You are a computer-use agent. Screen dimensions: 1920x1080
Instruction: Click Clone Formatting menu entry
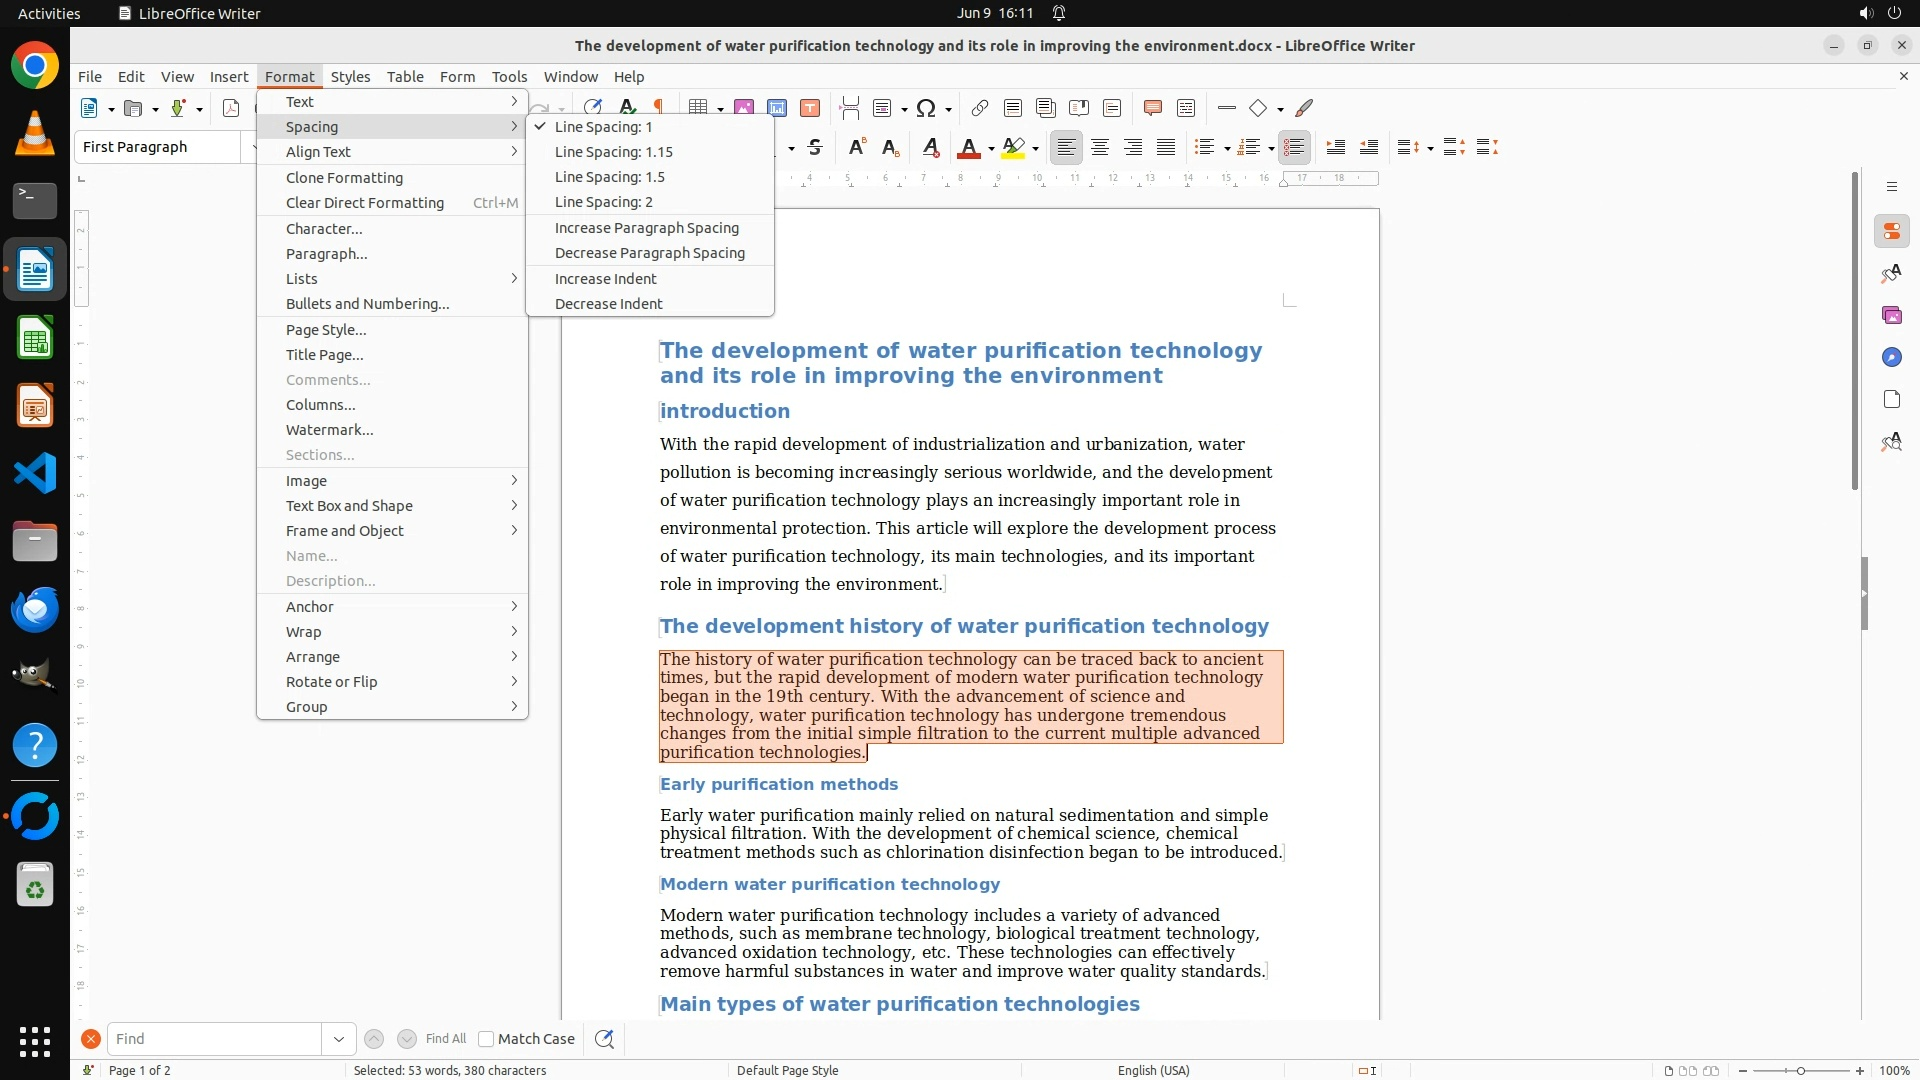point(344,178)
